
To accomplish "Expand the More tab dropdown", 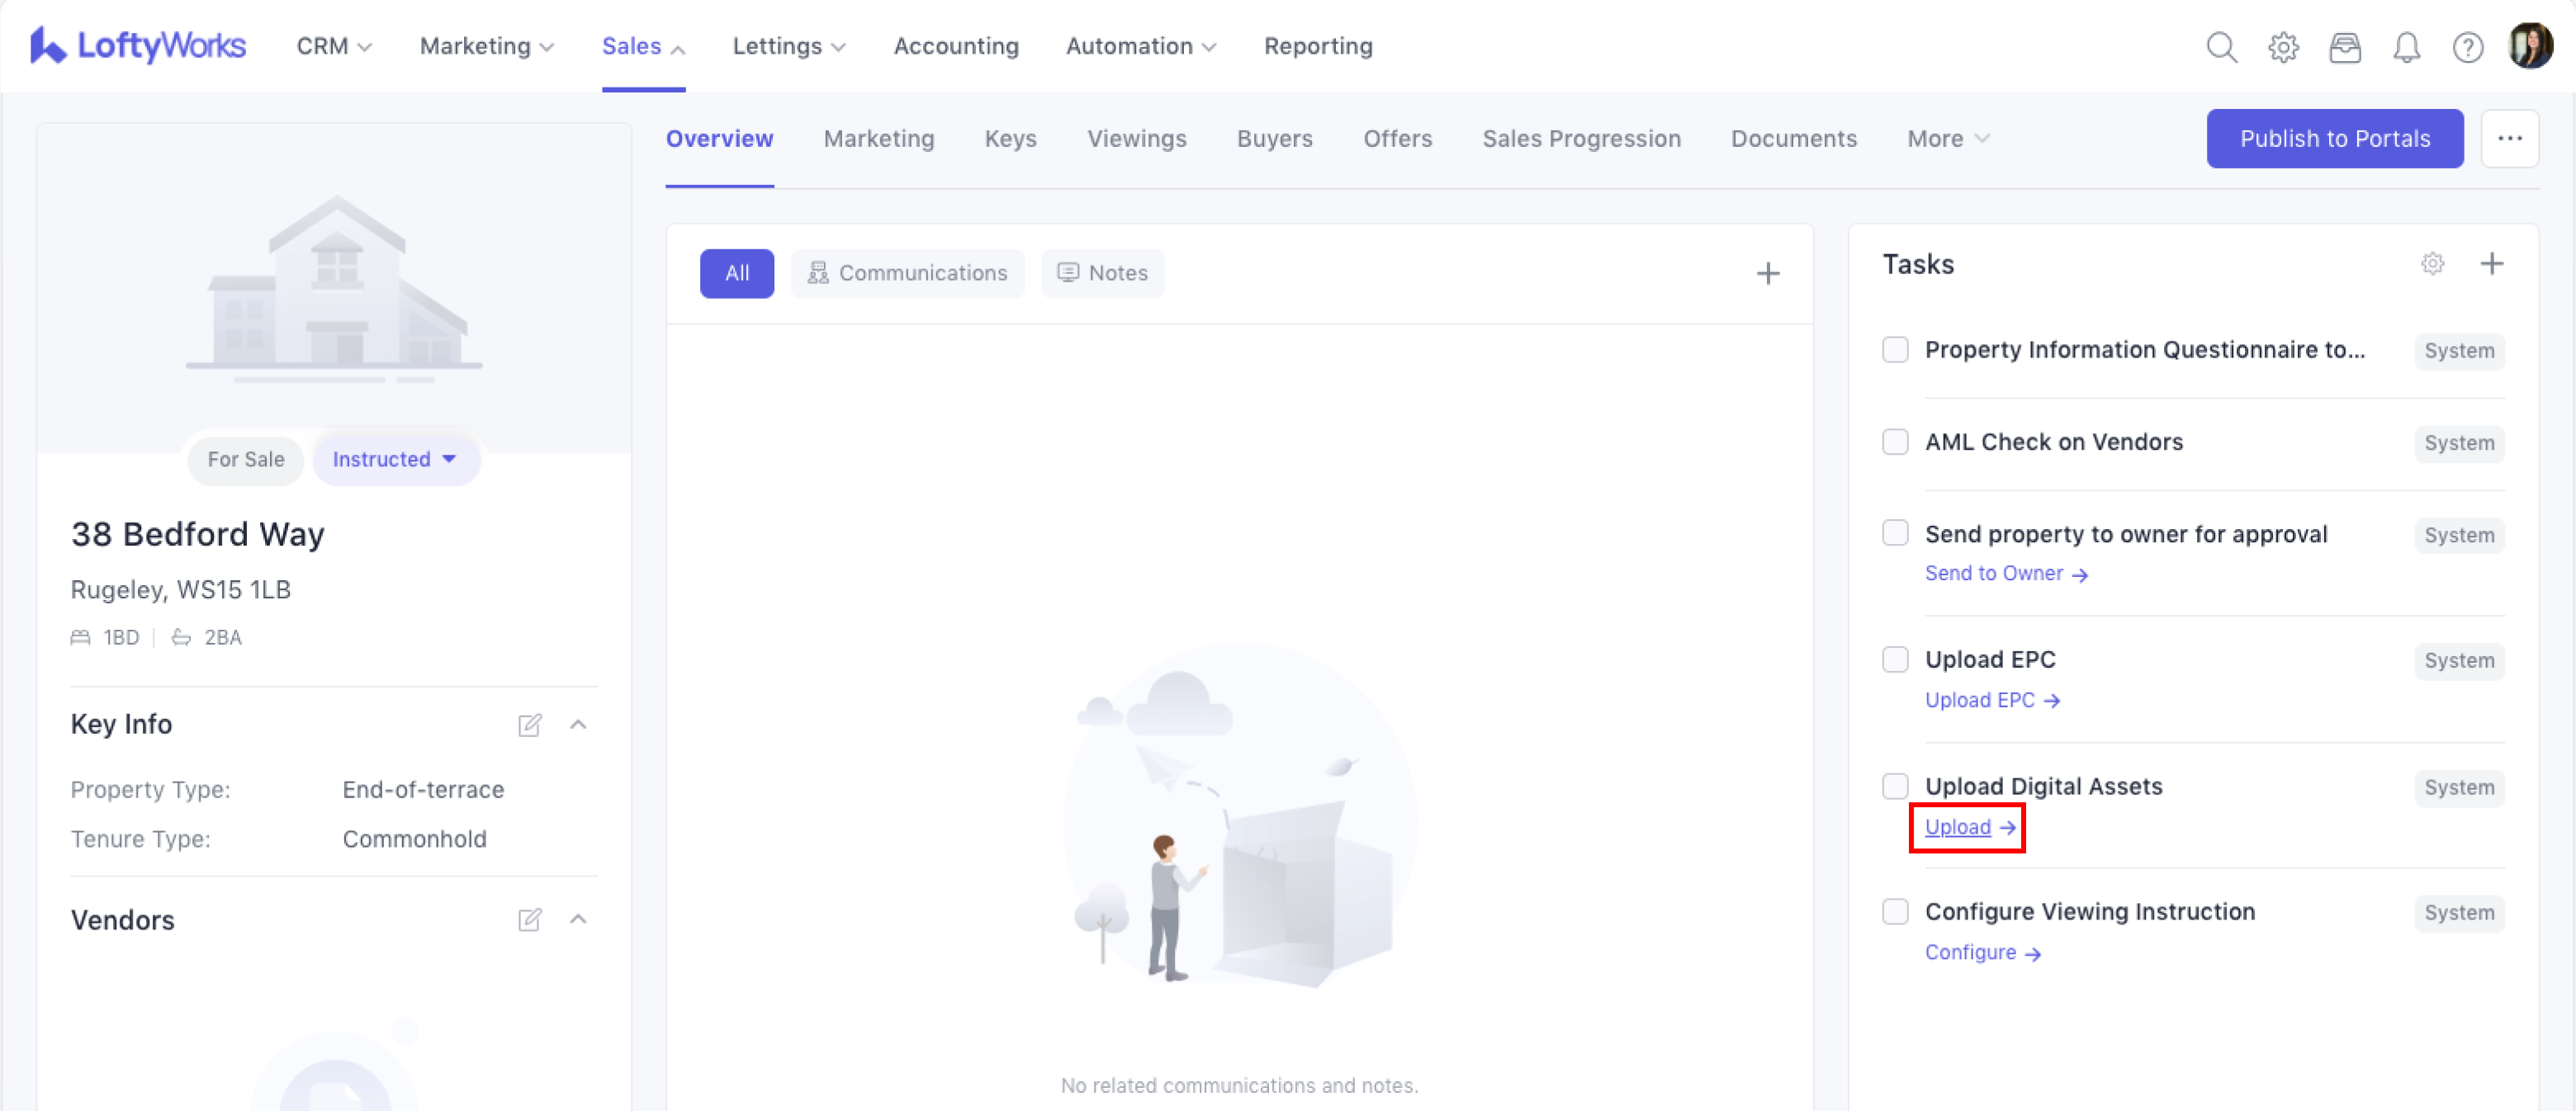I will (x=1947, y=139).
